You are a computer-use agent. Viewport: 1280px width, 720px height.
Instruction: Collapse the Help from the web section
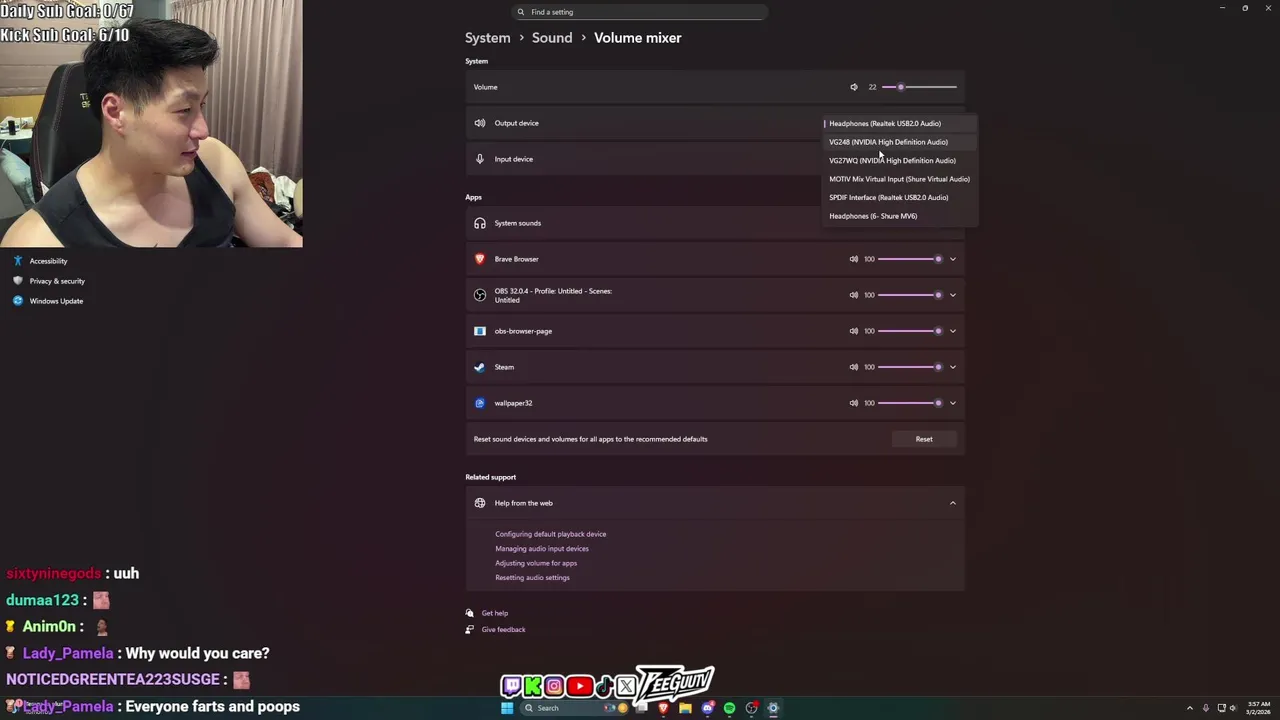(953, 503)
